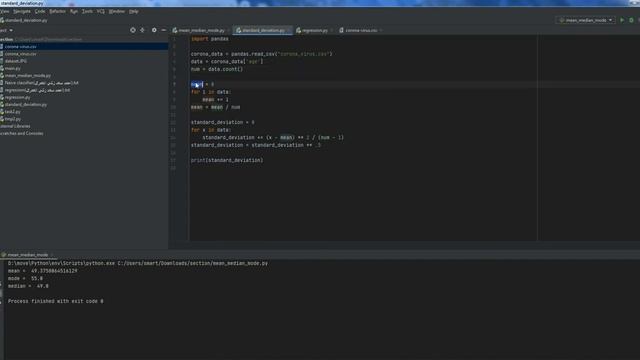This screenshot has height=360, width=640.
Task: Click the pandas.read_csv code line
Action: pos(261,54)
